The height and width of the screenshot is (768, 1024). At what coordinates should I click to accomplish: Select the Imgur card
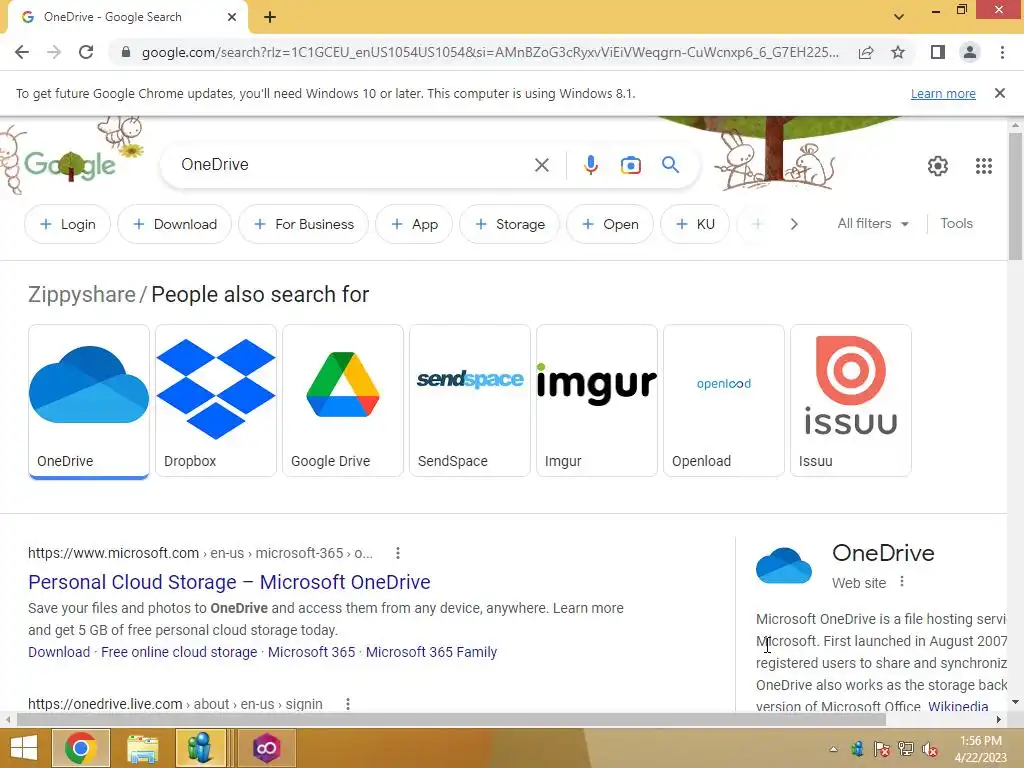[597, 401]
